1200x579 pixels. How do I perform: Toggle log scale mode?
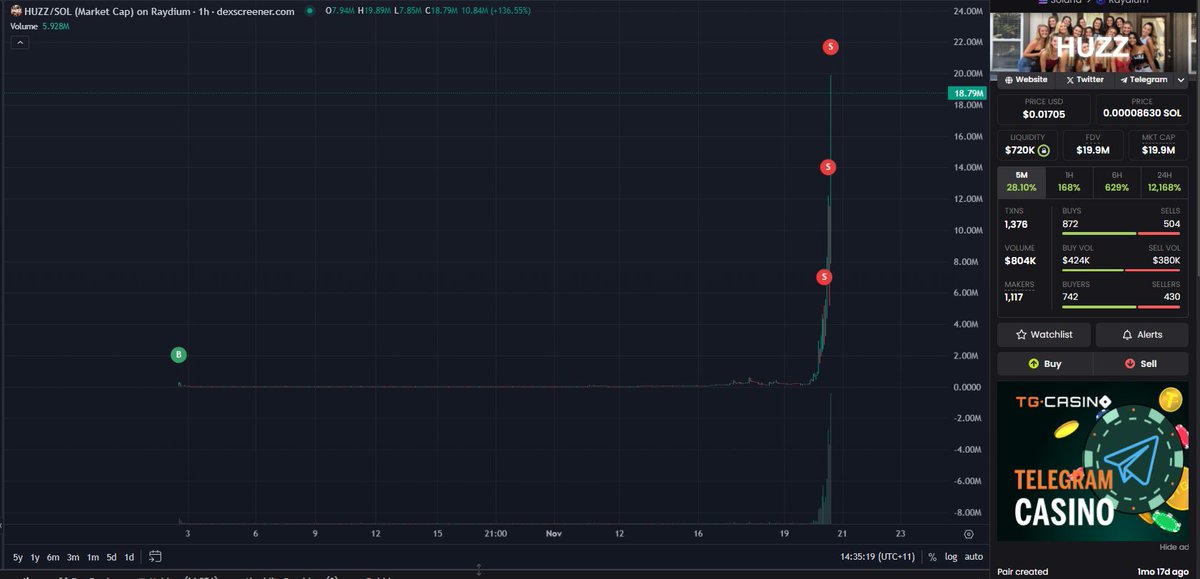(951, 557)
